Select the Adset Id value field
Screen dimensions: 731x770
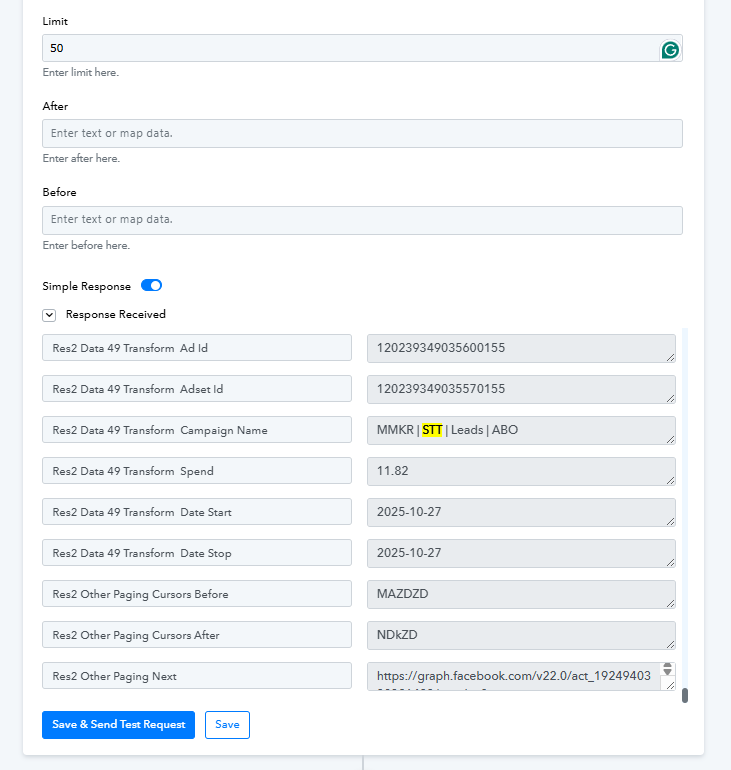(521, 389)
